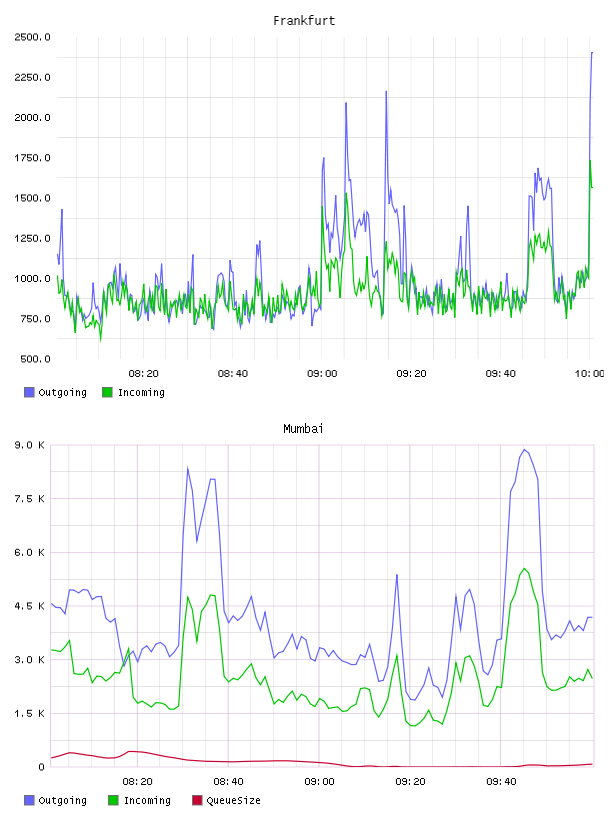Click the 09:40 time label in Frankfurt chart
This screenshot has height=816, width=608.
[x=501, y=374]
